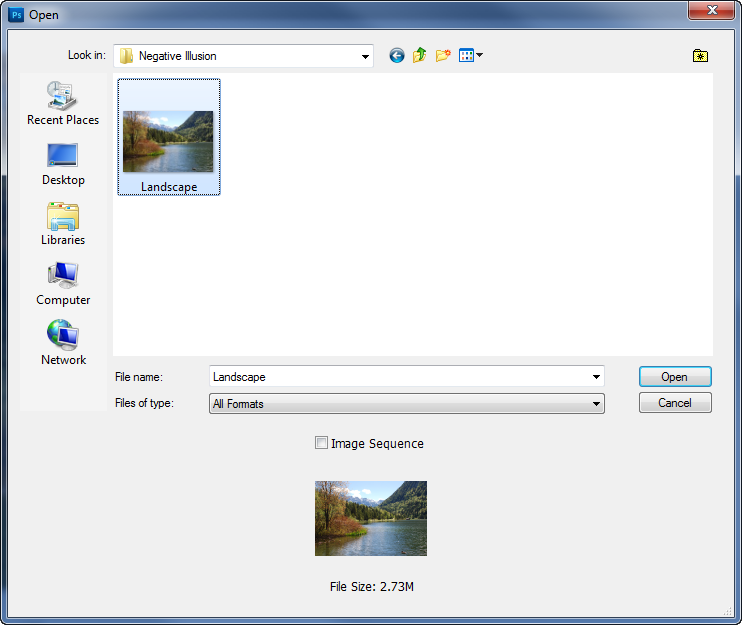Click the Open button
742x625 pixels.
675,377
